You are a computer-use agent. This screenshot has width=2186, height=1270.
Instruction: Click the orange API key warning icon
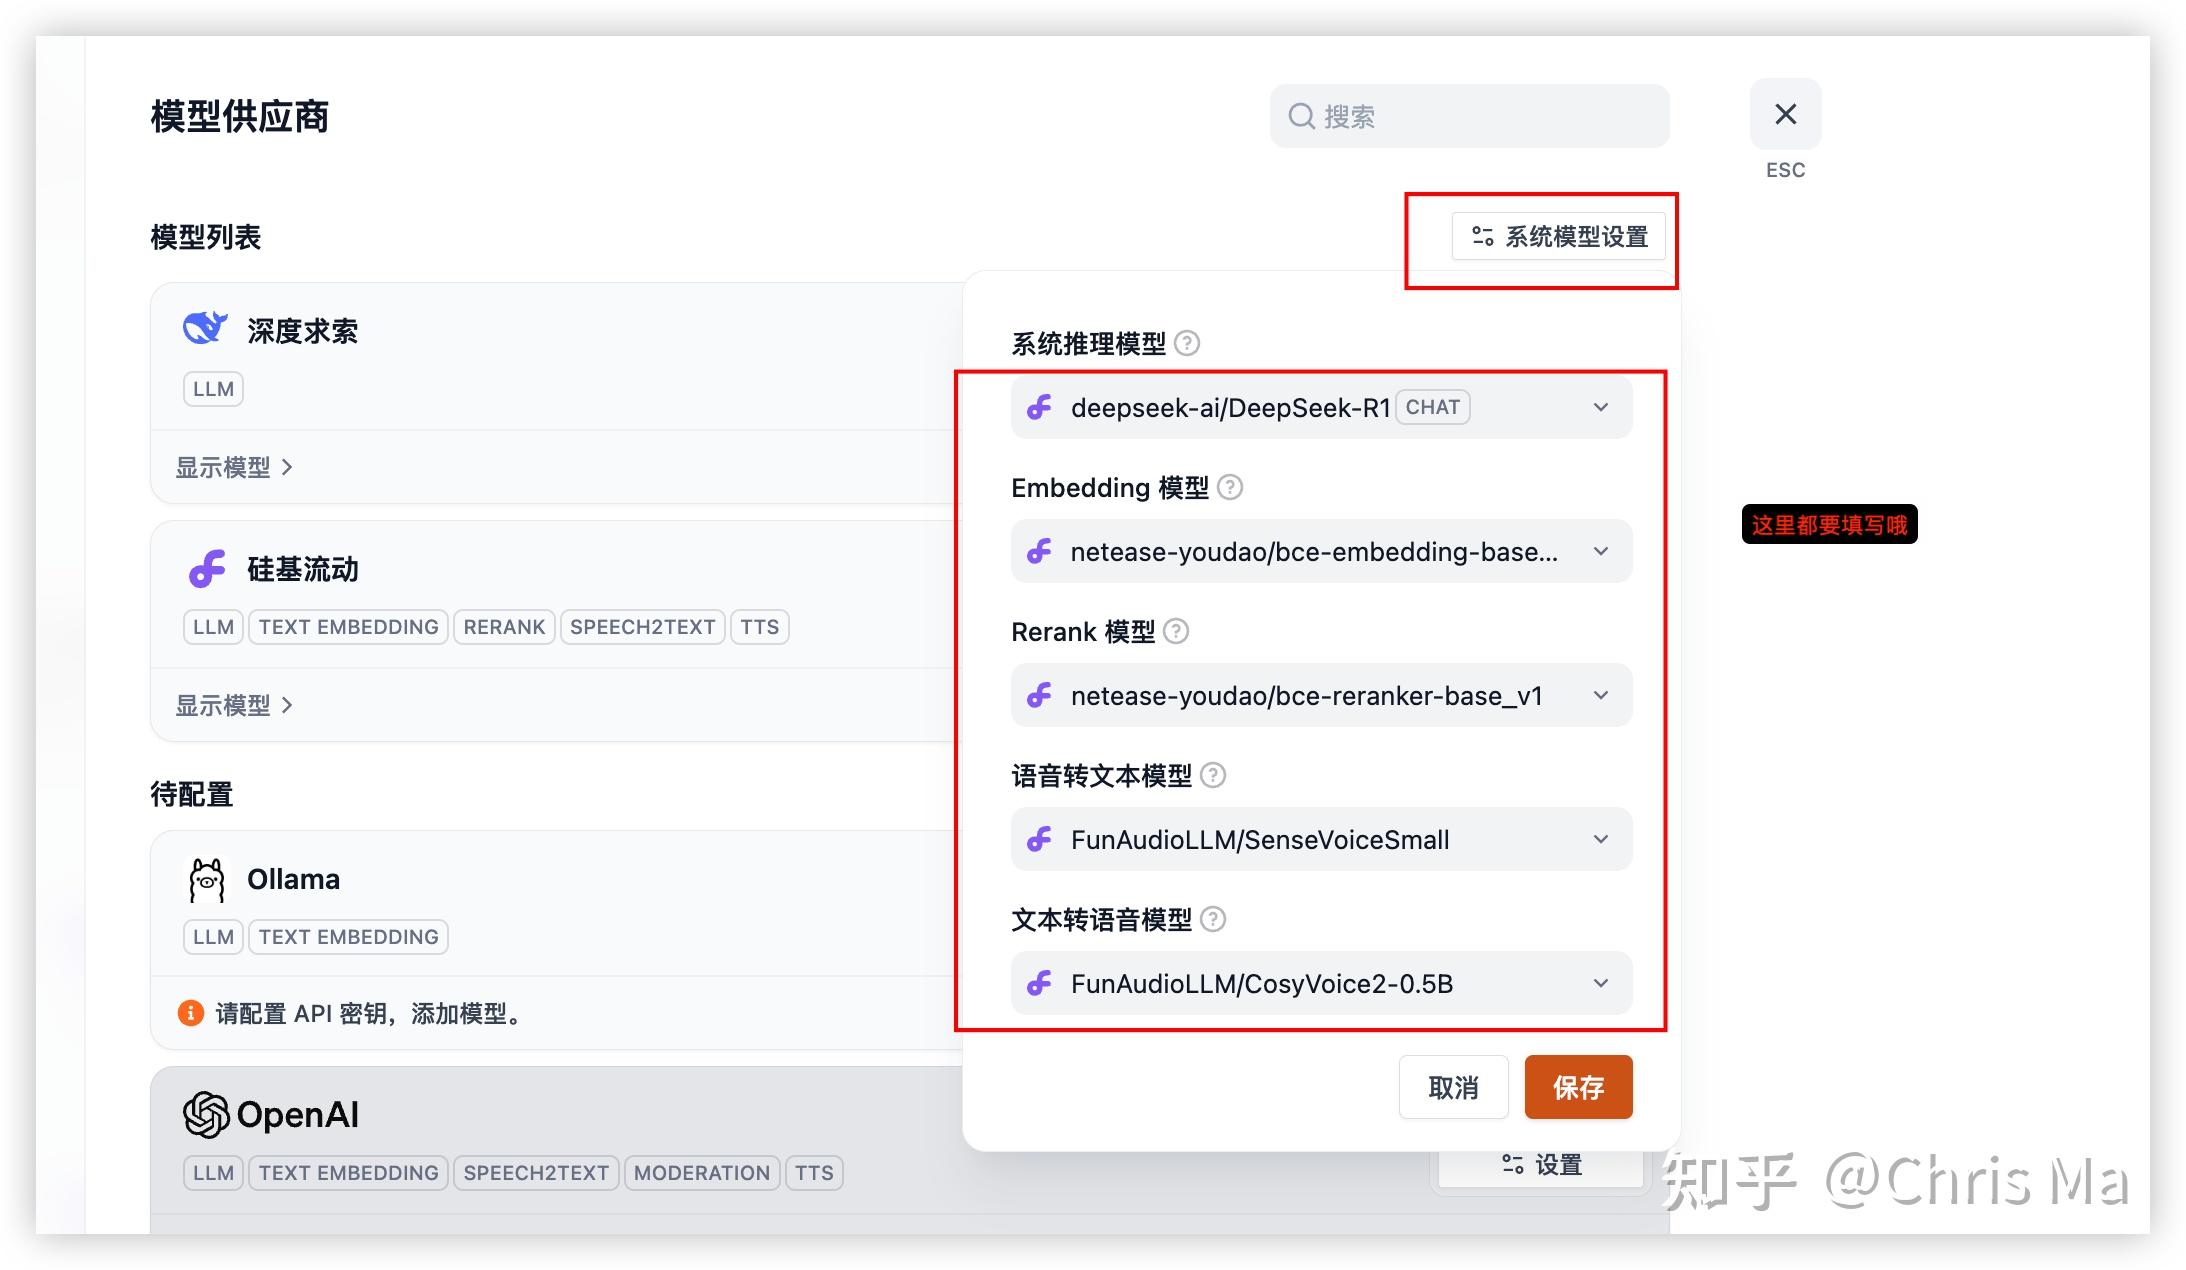tap(190, 1013)
